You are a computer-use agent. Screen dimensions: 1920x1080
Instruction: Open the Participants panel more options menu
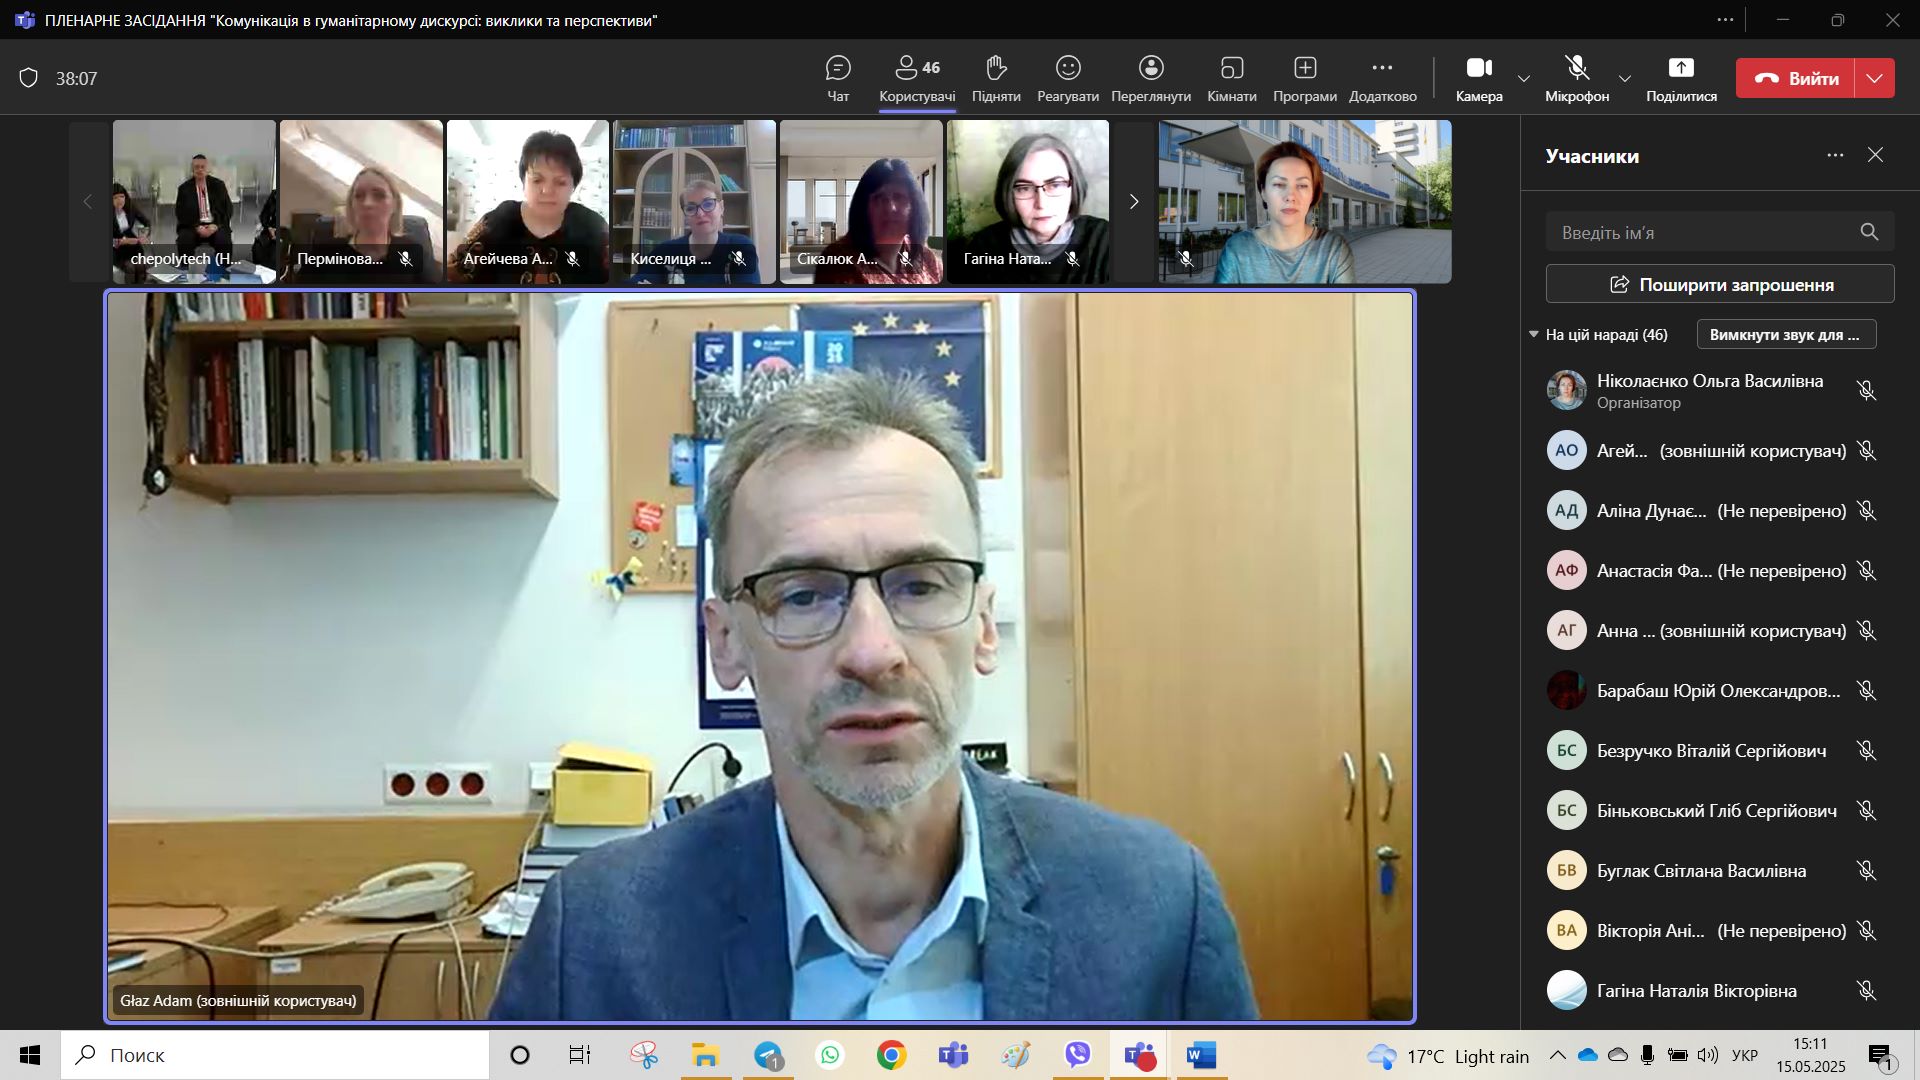tap(1835, 155)
